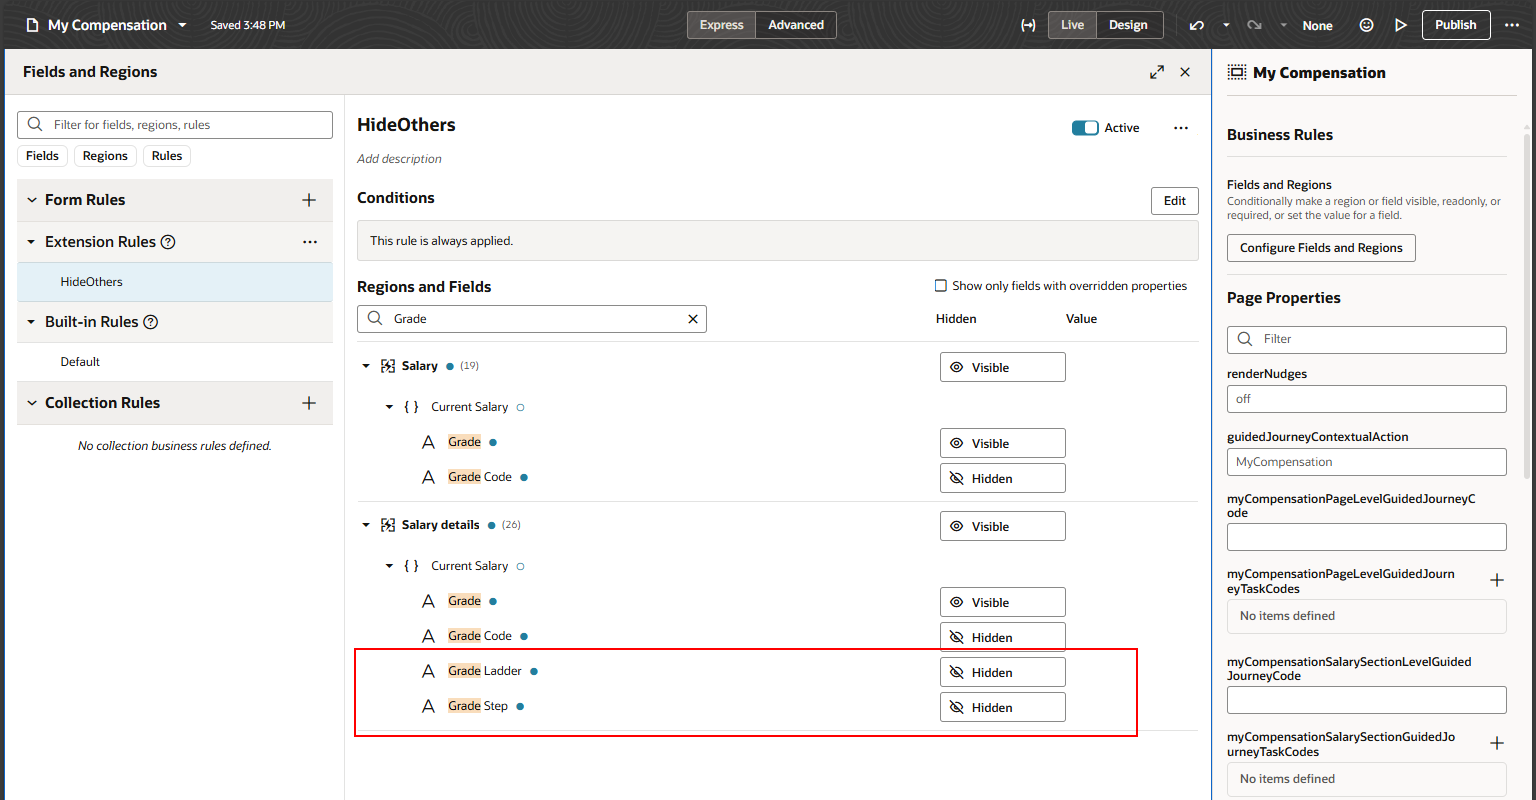Filter by Fields chip
The width and height of the screenshot is (1536, 800).
[x=42, y=156]
